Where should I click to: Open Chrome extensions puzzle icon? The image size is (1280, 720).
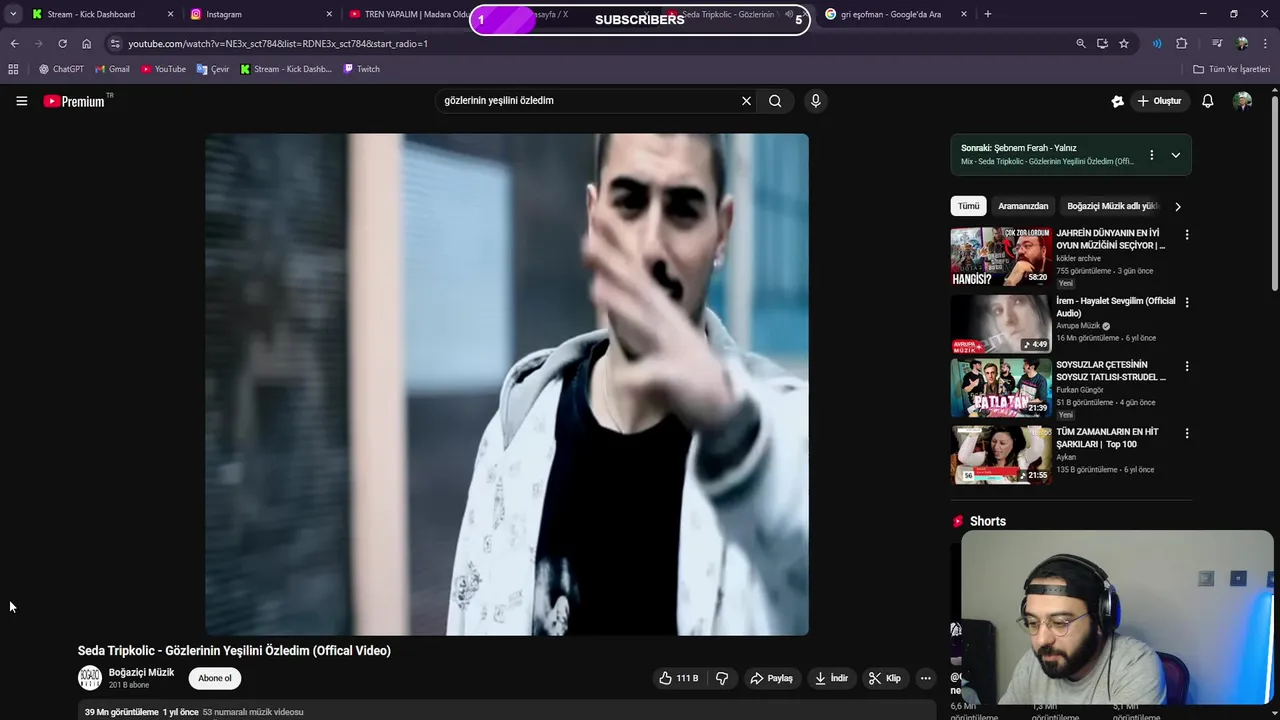(x=1182, y=44)
